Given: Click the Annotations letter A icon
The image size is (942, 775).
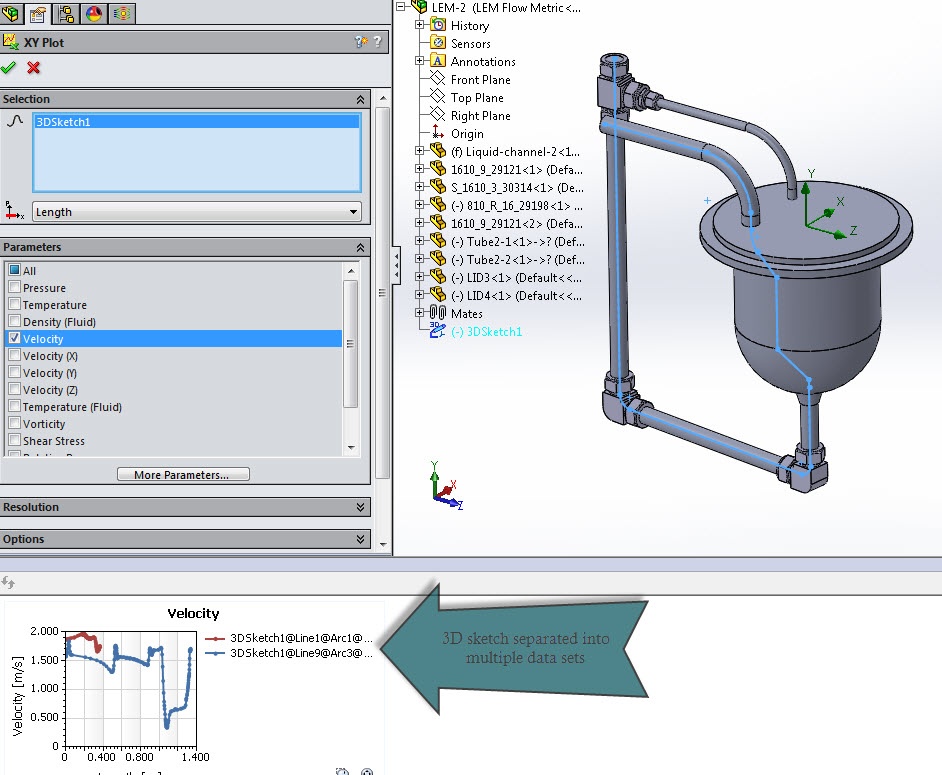Looking at the screenshot, I should 439,61.
